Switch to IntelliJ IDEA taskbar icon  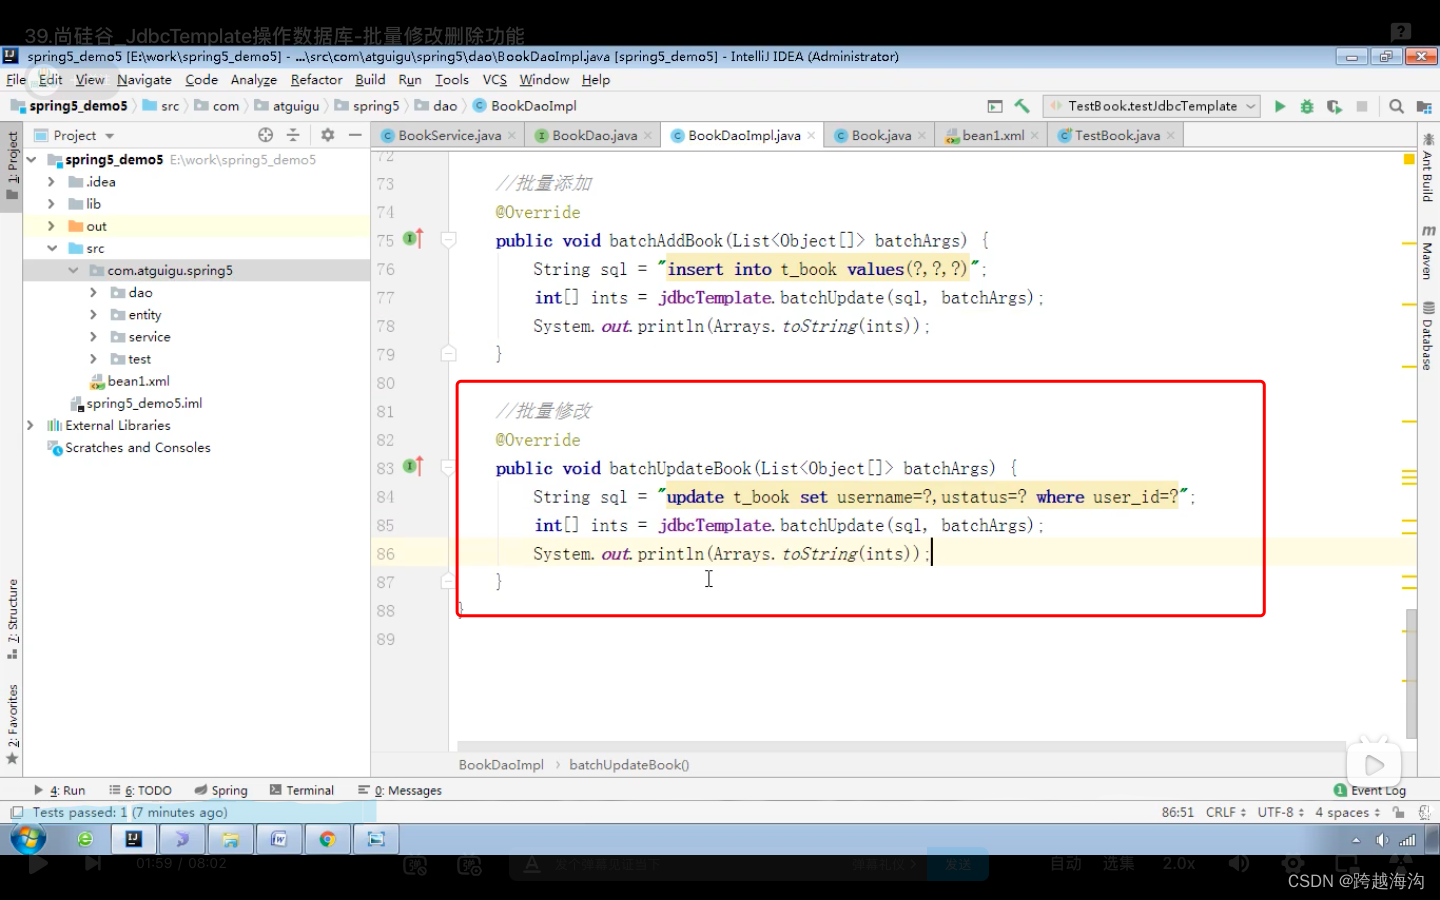[x=134, y=839]
